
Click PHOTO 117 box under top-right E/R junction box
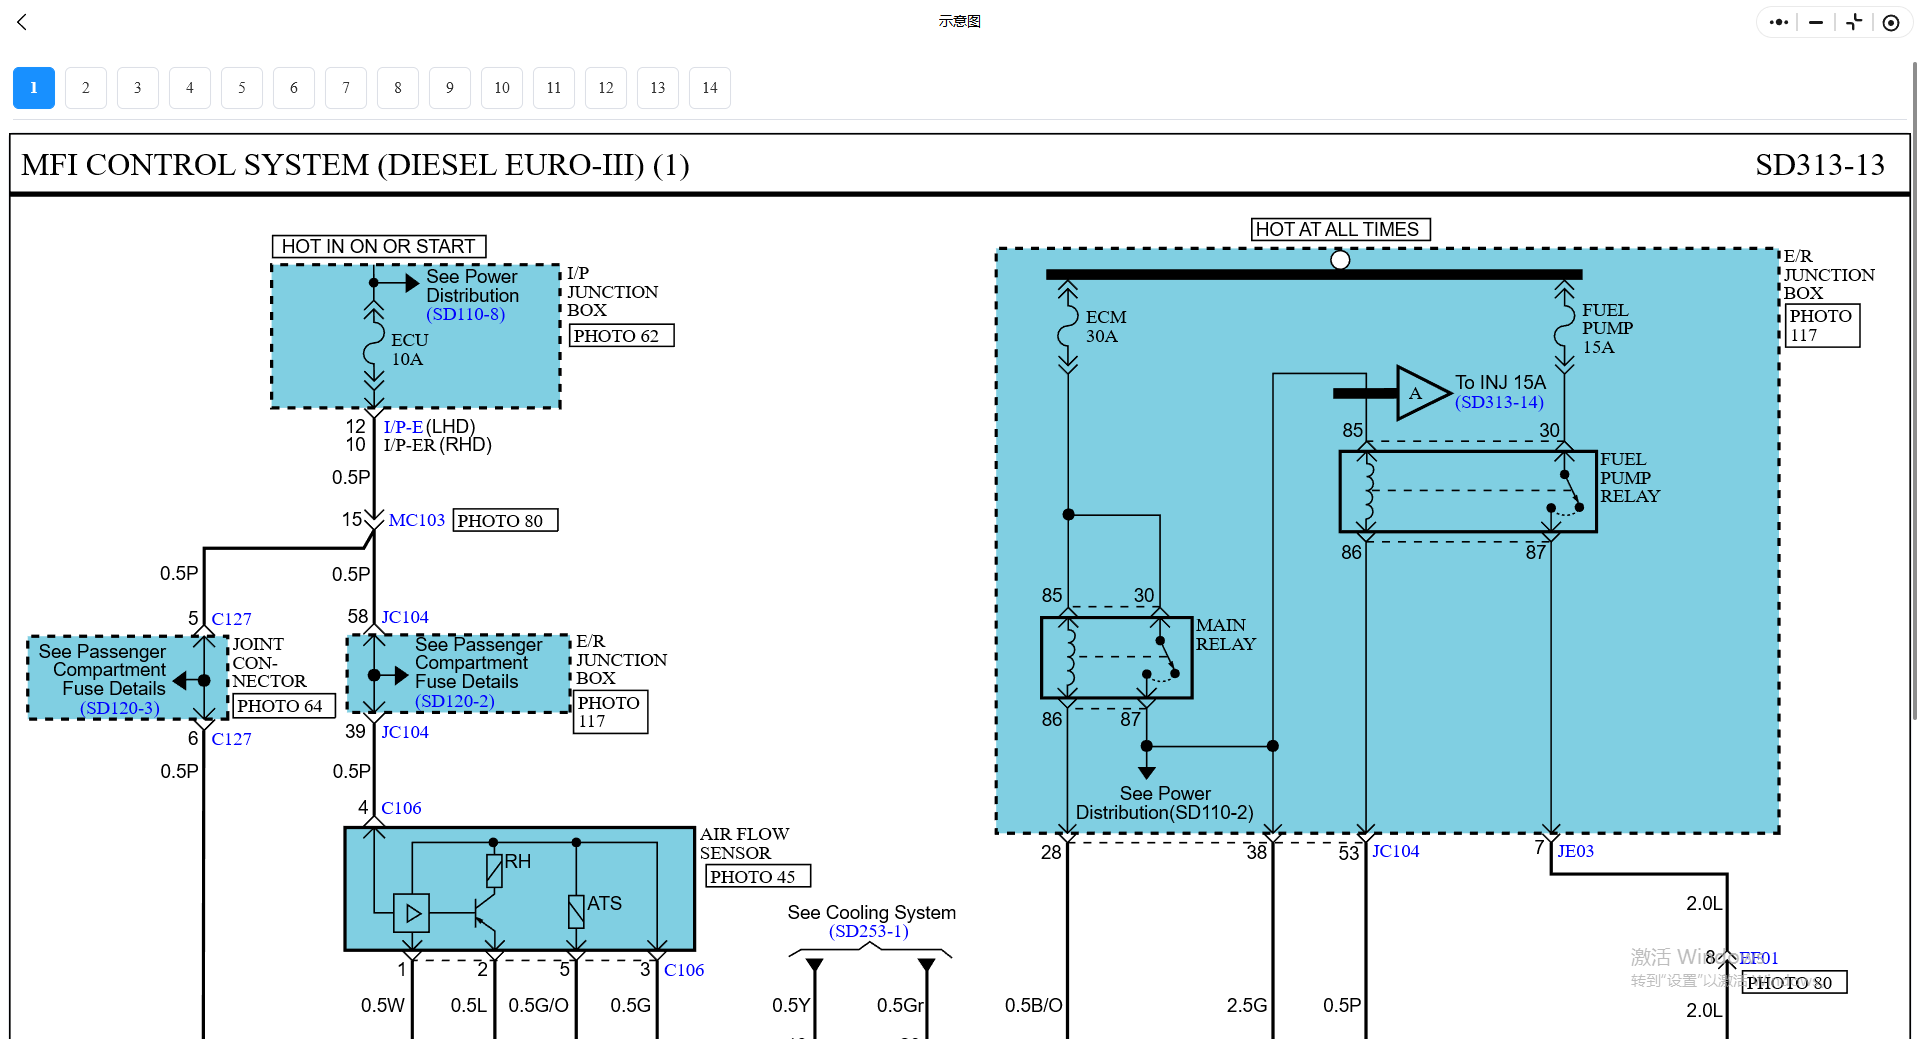pyautogui.click(x=1823, y=325)
